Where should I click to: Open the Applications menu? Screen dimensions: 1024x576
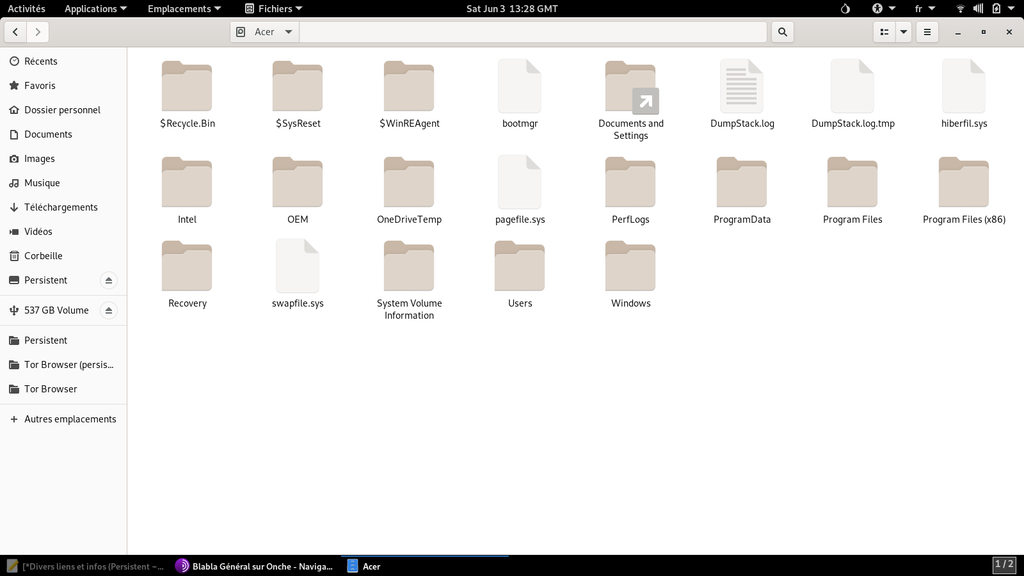point(95,9)
